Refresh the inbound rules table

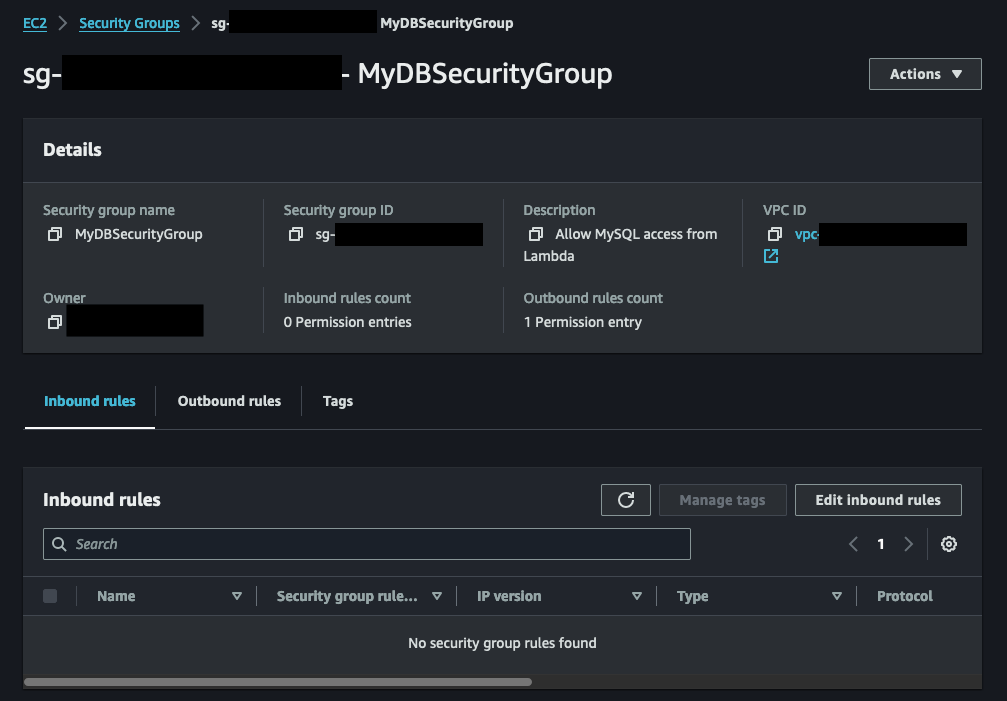(x=625, y=499)
